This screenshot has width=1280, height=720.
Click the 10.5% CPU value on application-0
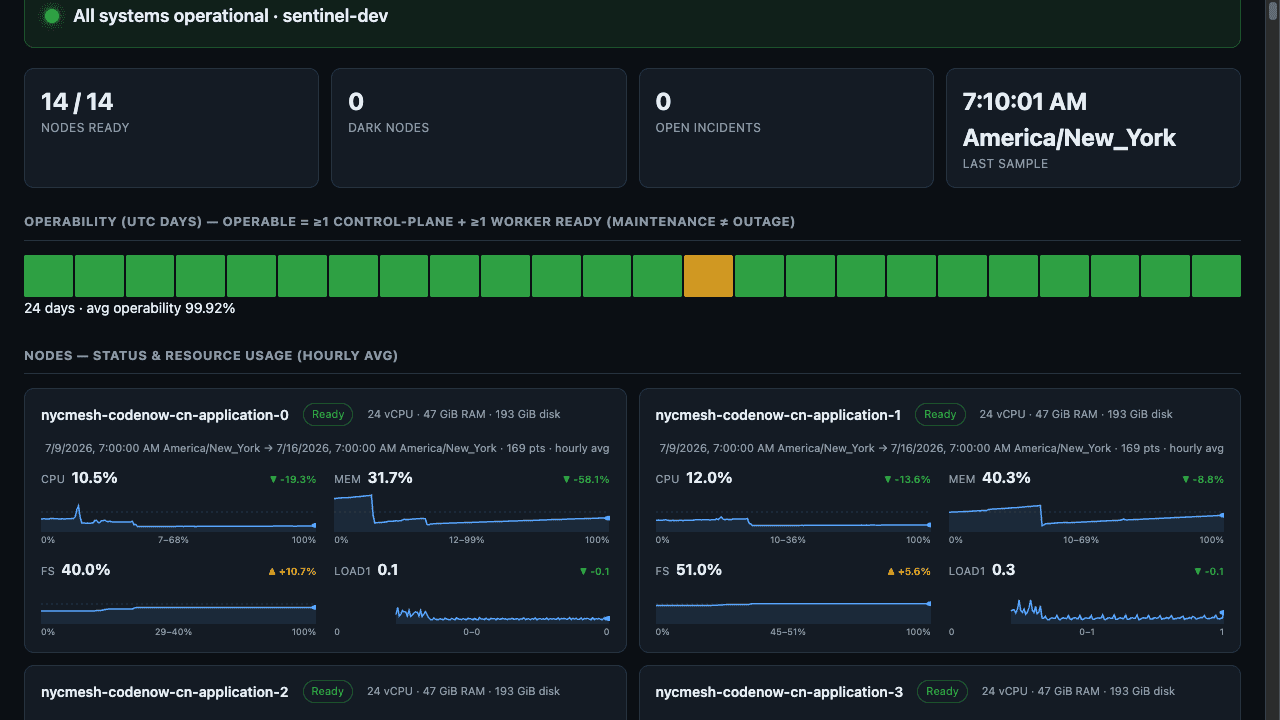pyautogui.click(x=94, y=478)
